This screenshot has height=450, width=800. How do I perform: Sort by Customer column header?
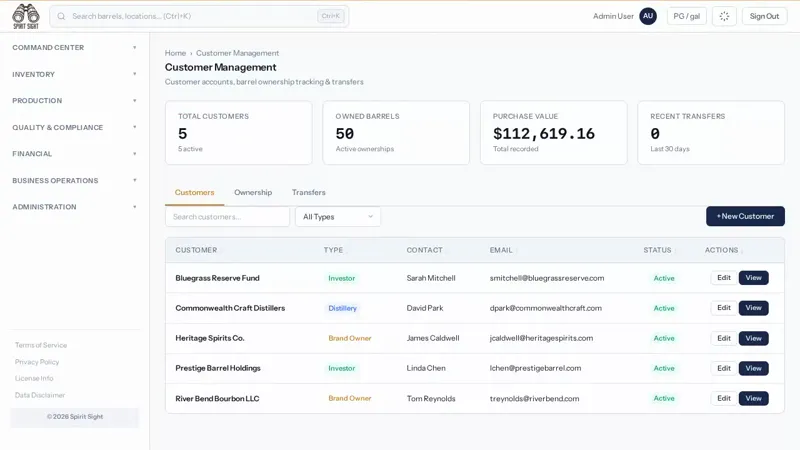point(196,250)
